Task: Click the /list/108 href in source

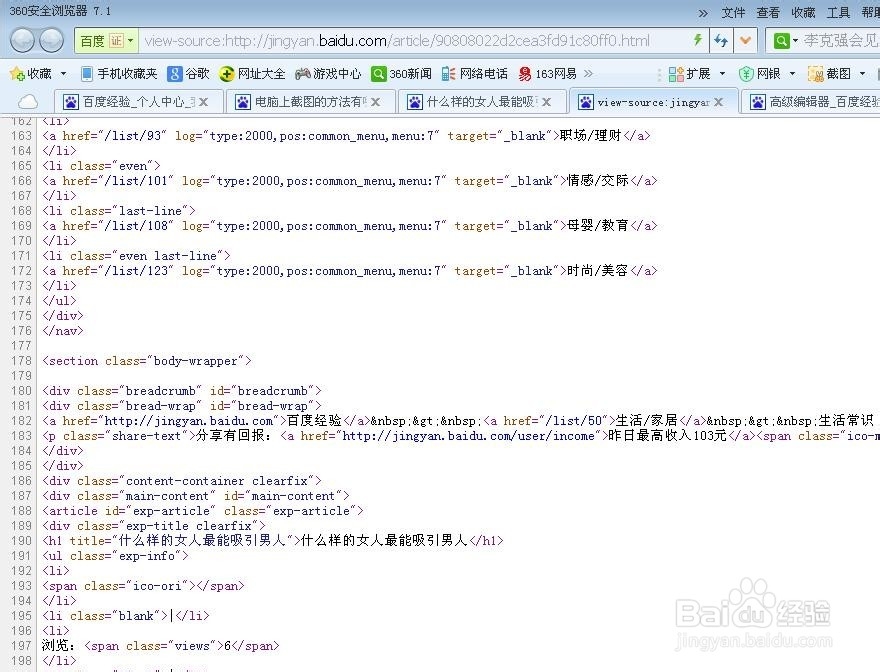Action: tap(136, 225)
